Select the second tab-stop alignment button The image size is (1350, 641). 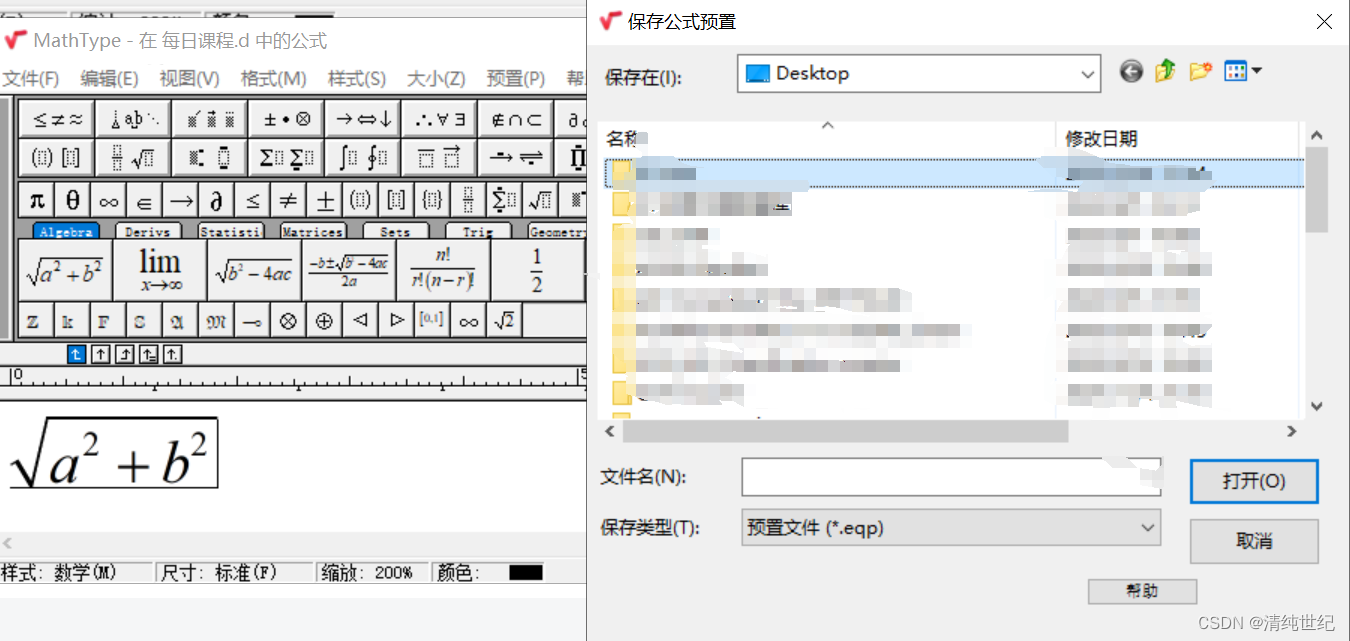point(101,354)
